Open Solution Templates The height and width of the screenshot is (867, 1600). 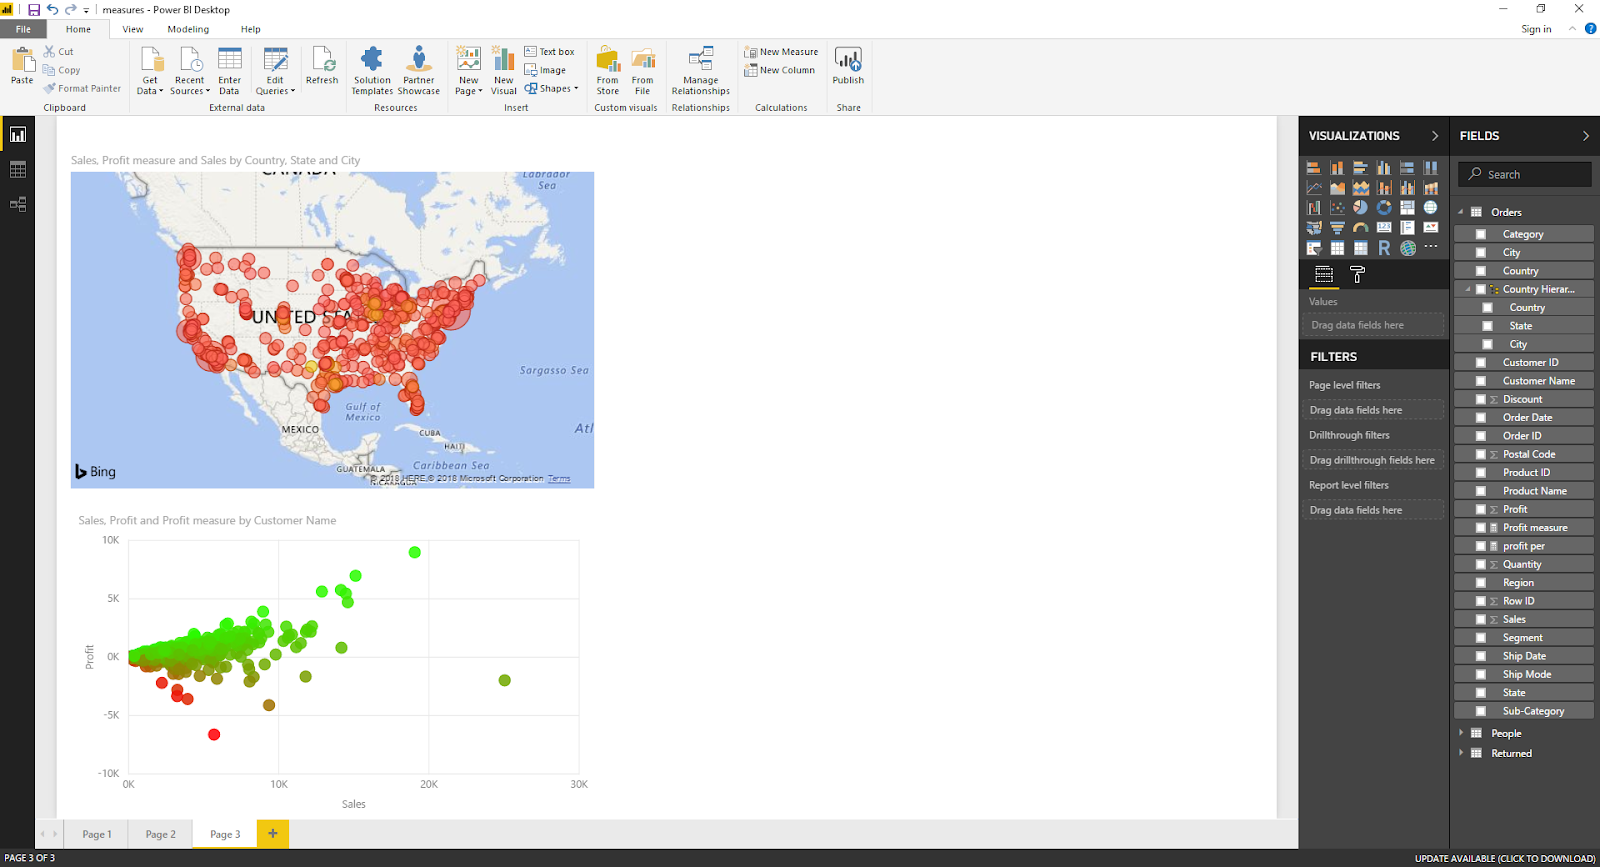(x=372, y=70)
